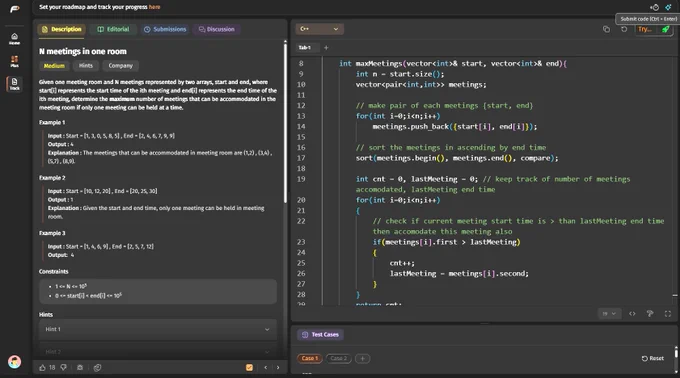Click the Try run button
680x378 pixels.
644,29
